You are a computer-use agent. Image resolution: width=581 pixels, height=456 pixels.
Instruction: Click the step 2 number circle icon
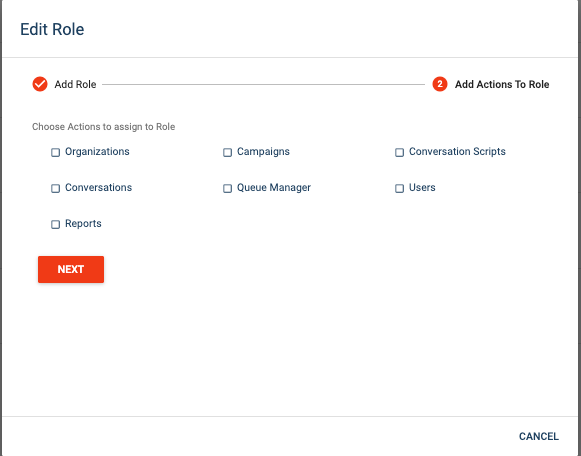(440, 84)
